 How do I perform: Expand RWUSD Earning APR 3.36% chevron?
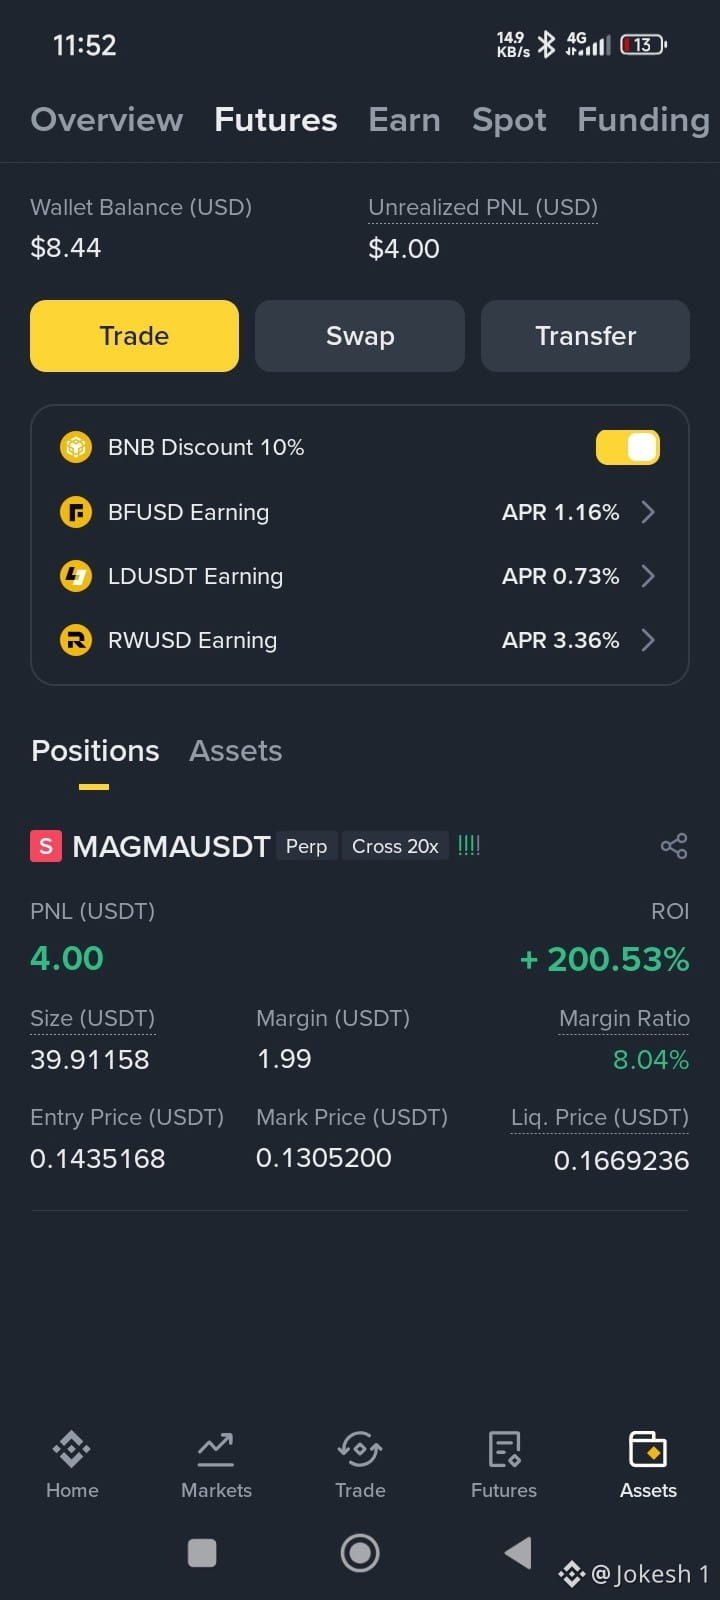(648, 640)
